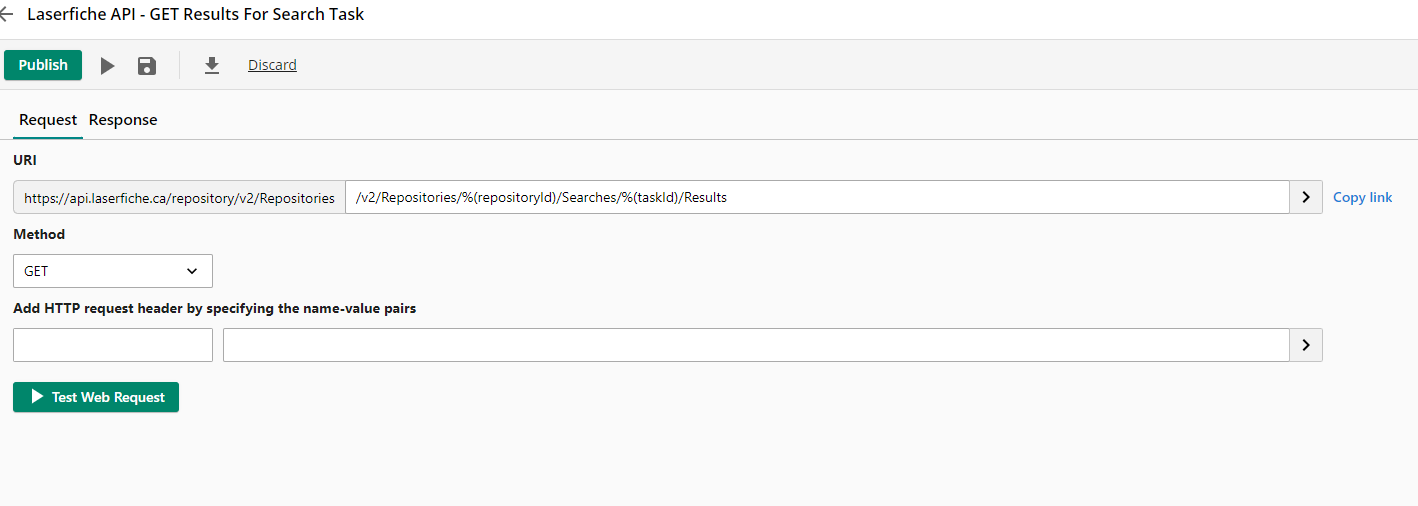The height and width of the screenshot is (506, 1418).
Task: Click the Discard link
Action: [272, 65]
